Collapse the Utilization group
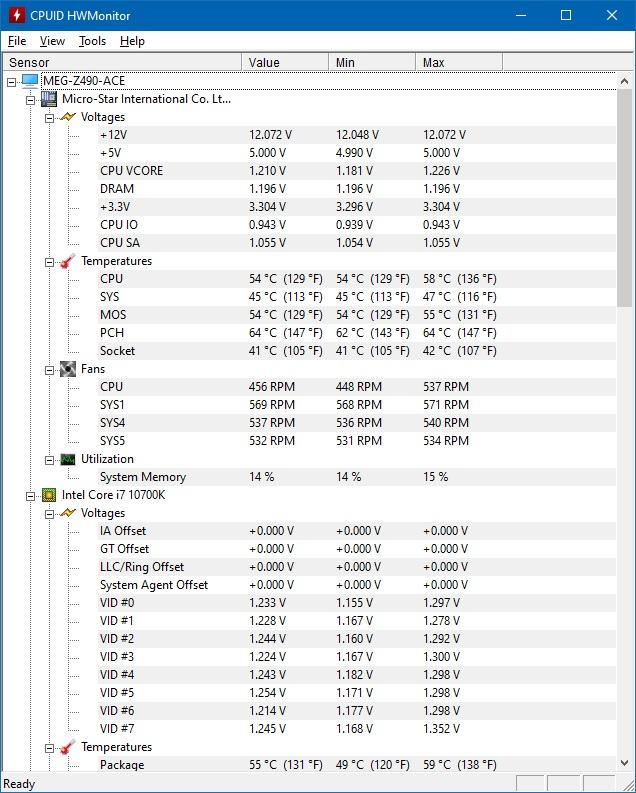Viewport: 636px width, 793px height. 49,460
